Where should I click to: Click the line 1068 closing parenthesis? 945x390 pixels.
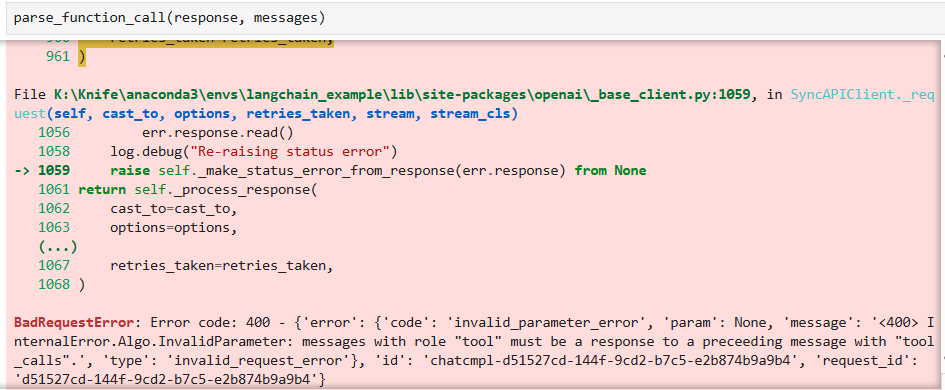(x=82, y=285)
